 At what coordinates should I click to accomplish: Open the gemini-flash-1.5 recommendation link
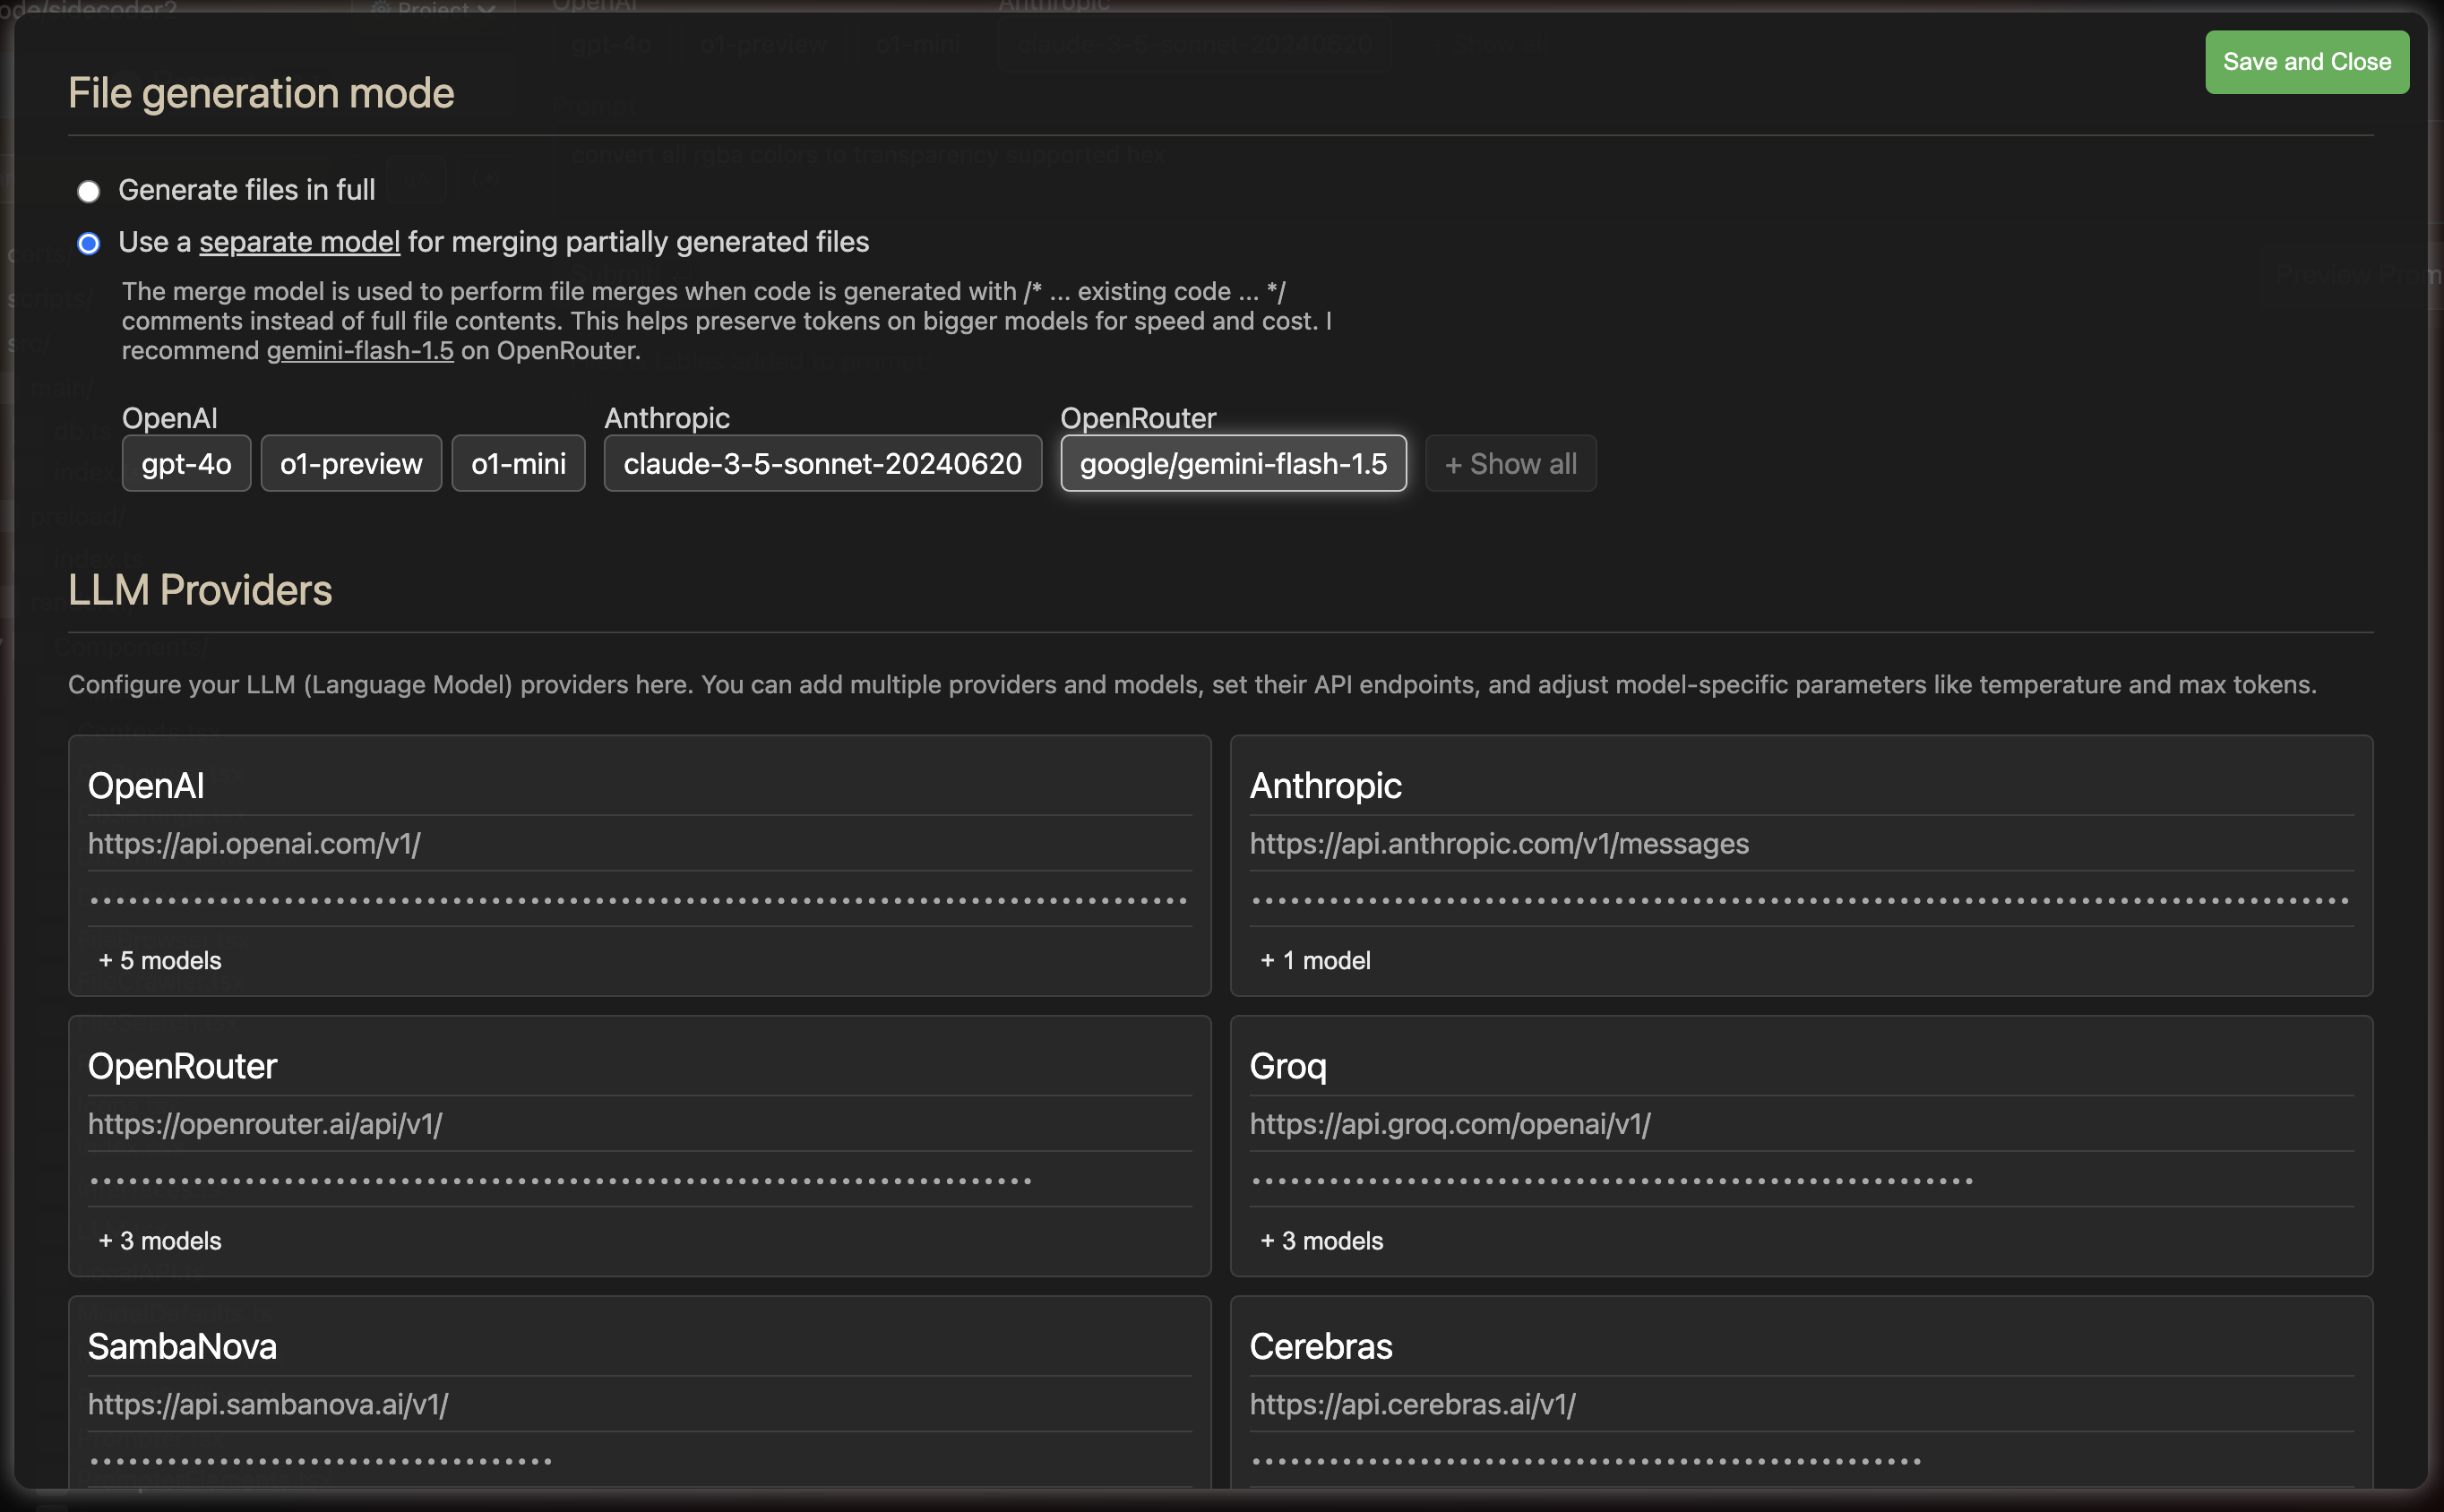tap(360, 351)
